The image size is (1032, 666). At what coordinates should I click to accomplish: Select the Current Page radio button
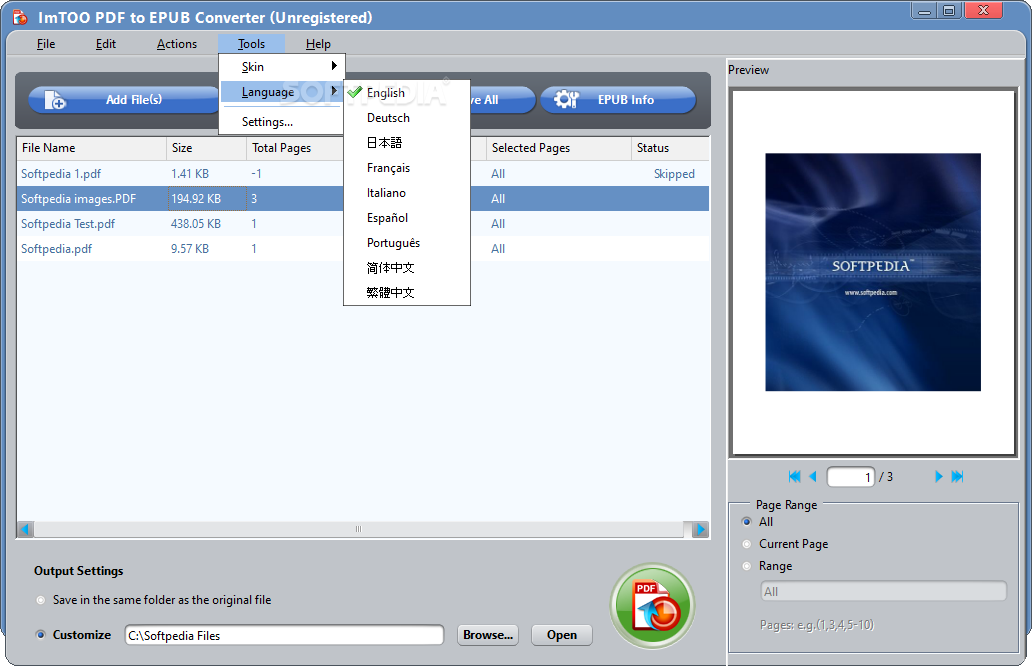746,544
